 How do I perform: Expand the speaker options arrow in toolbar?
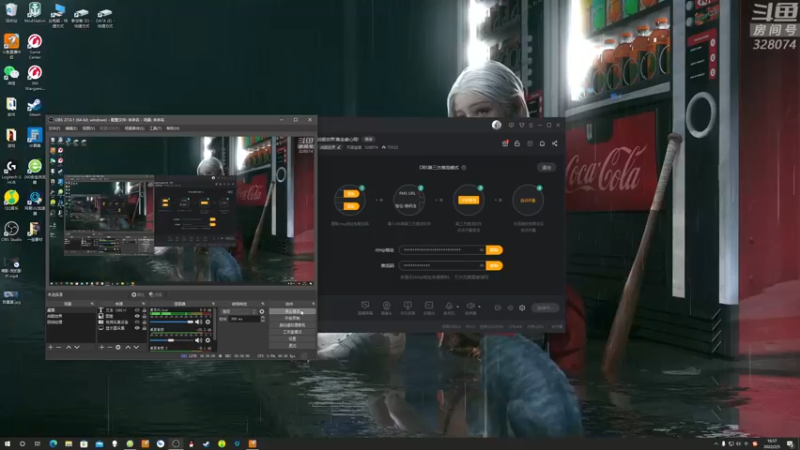(479, 307)
